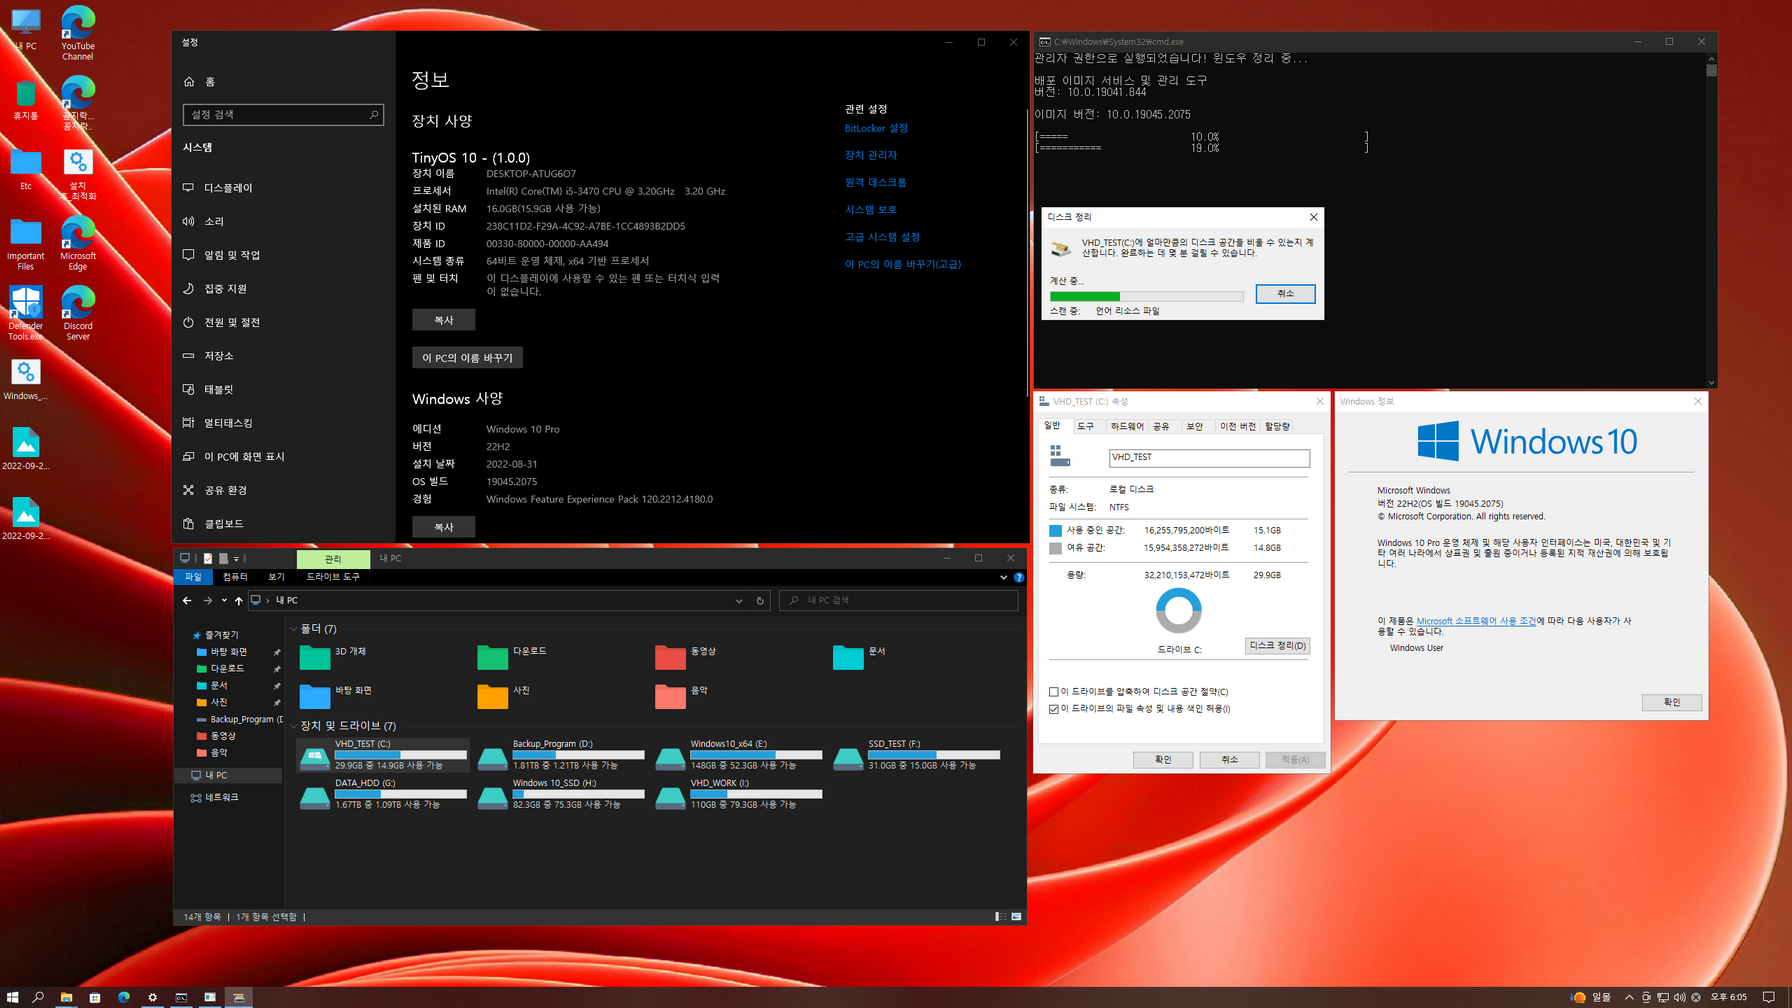Click the 장치 관리자 link in Settings
1792x1008 pixels.
click(x=871, y=155)
